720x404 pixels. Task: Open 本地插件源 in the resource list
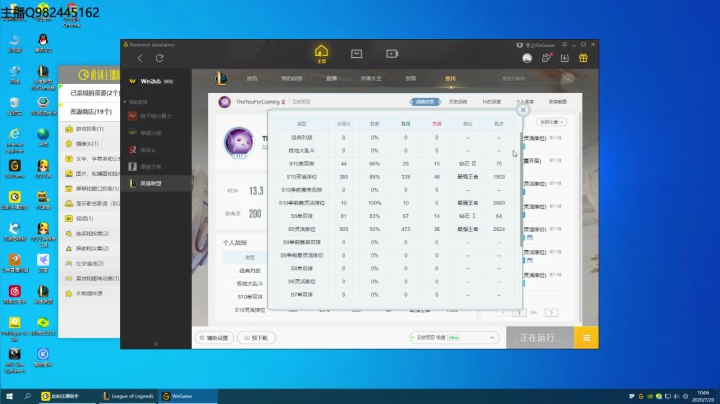[89, 293]
